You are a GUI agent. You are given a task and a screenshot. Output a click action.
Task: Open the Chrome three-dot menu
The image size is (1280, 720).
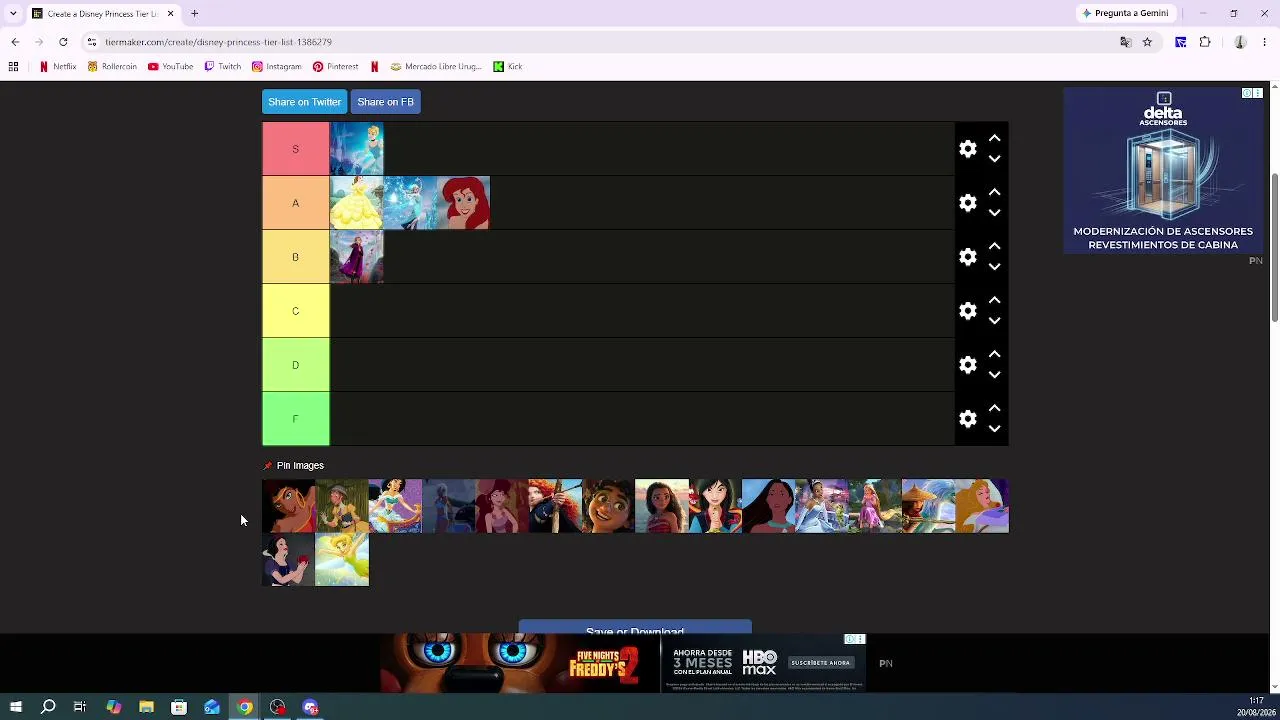point(1265,42)
